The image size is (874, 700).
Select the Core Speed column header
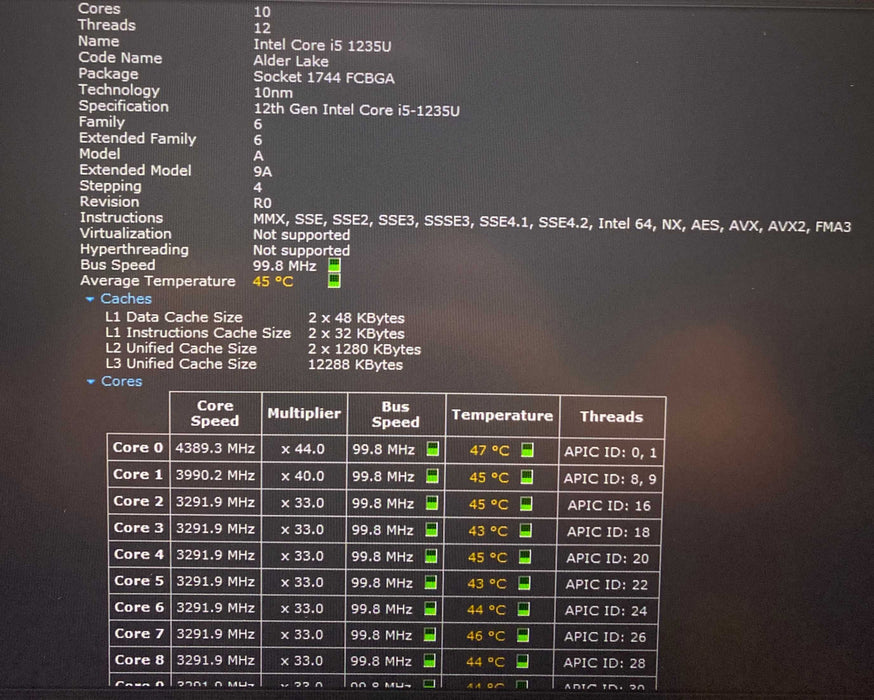tap(215, 413)
